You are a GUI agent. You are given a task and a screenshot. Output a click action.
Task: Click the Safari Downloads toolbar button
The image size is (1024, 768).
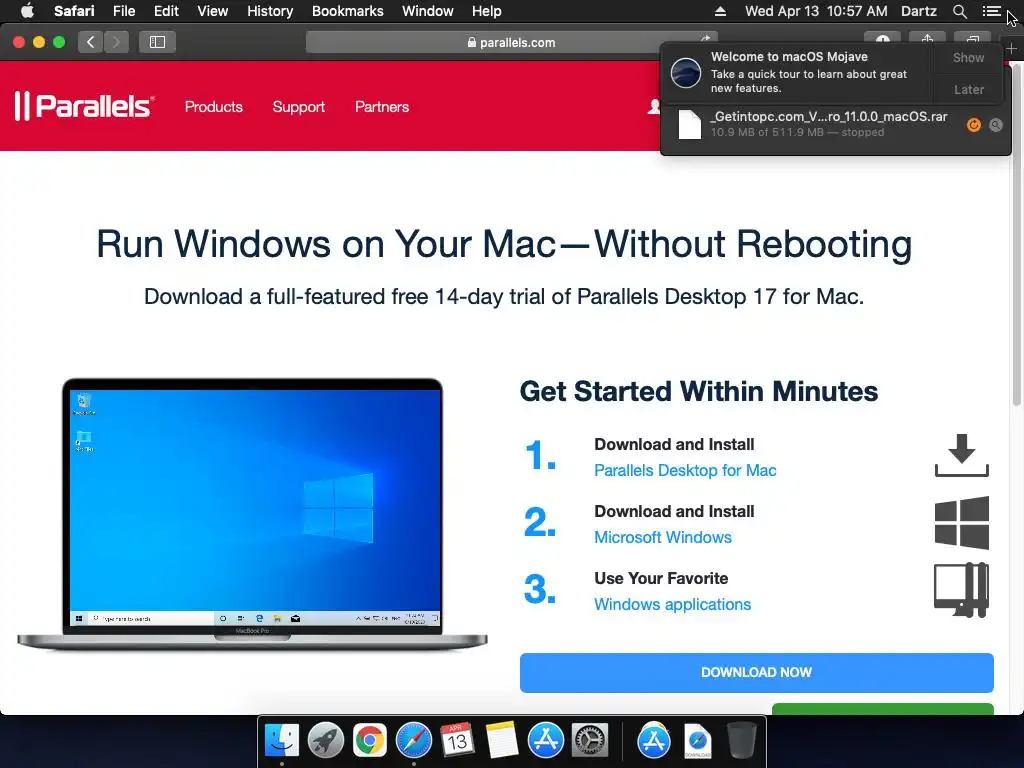[882, 39]
